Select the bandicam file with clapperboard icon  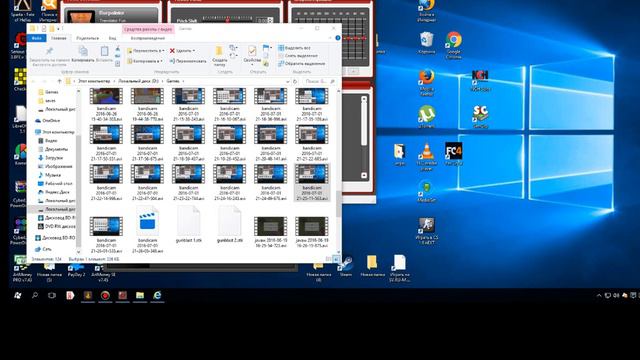pos(147,229)
